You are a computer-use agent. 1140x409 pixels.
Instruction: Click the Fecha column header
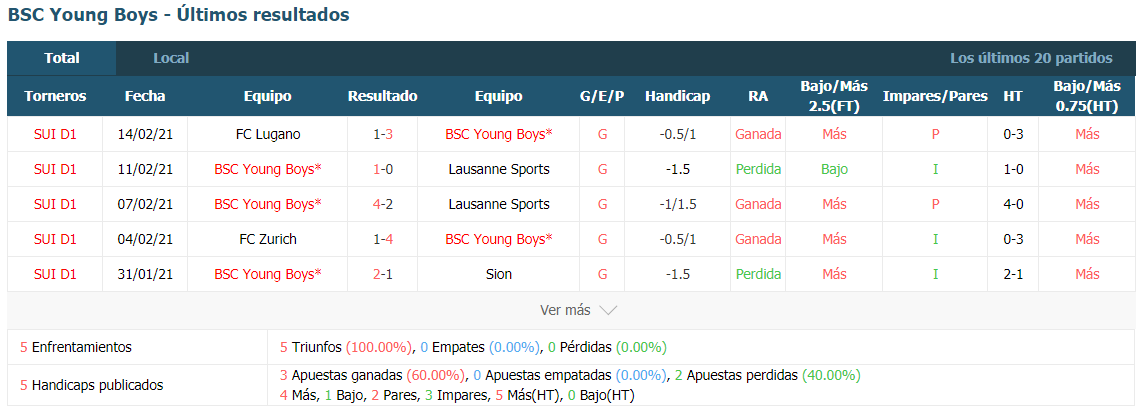[145, 96]
